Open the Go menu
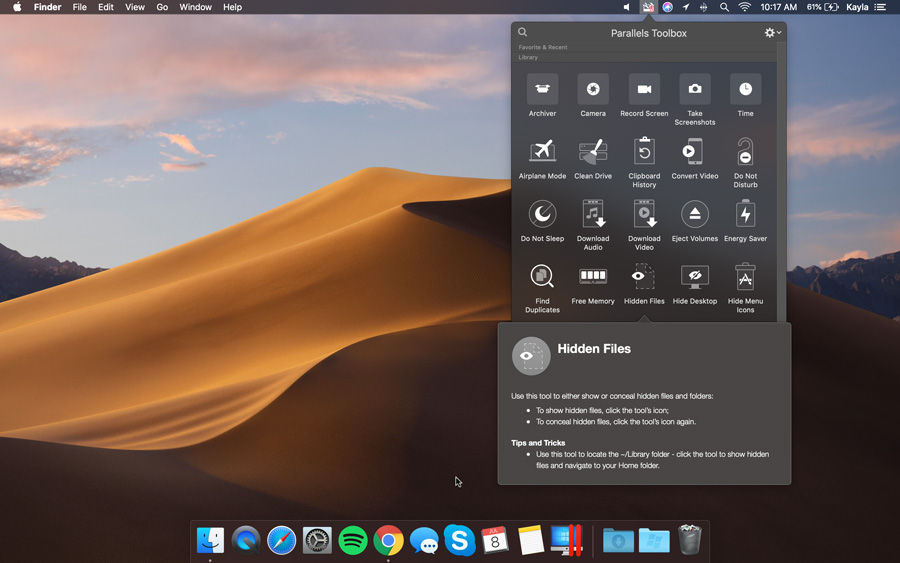The width and height of the screenshot is (900, 563). [162, 7]
